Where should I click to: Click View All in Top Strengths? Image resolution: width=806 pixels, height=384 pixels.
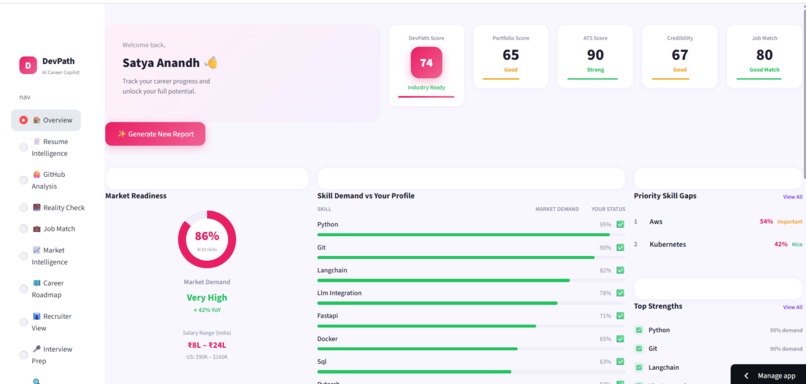pos(792,307)
